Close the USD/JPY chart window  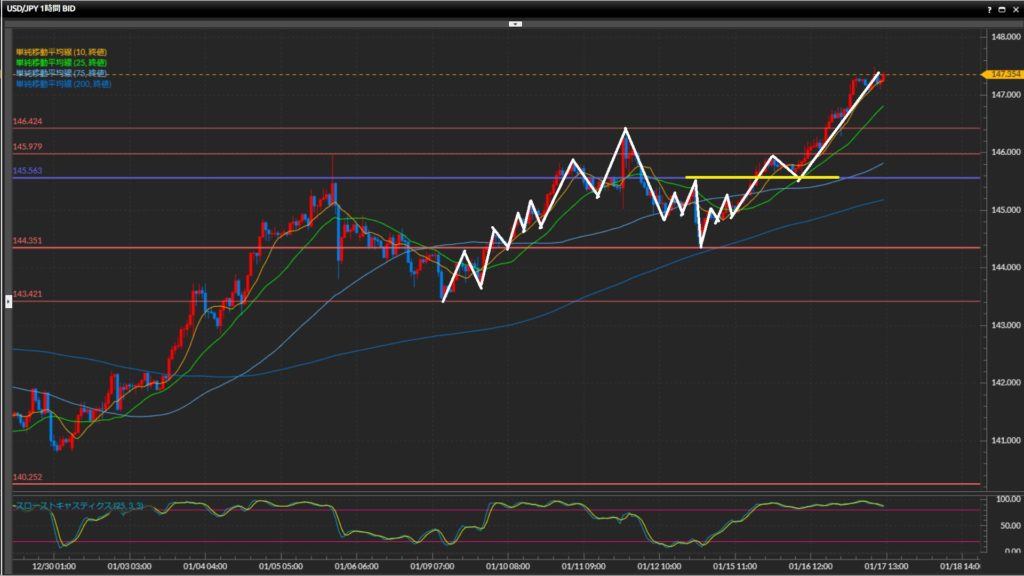coord(1015,8)
